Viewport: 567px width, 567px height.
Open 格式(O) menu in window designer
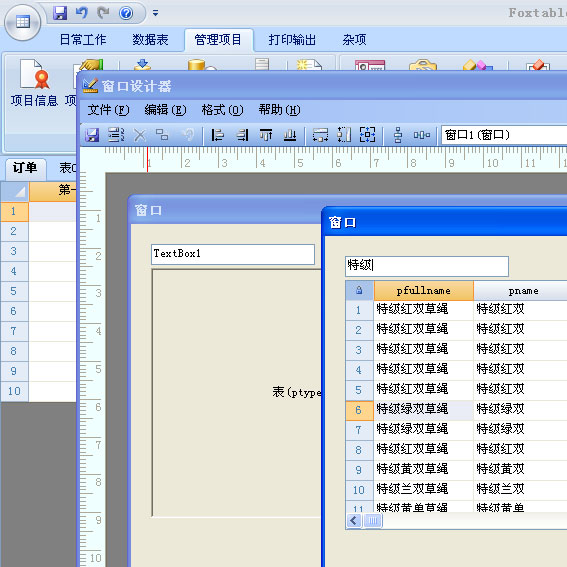point(222,110)
